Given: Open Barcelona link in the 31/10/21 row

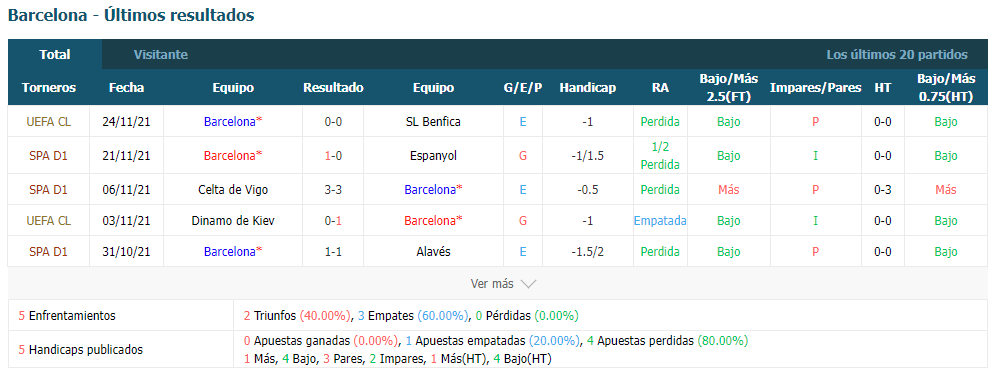Looking at the screenshot, I should [x=233, y=251].
